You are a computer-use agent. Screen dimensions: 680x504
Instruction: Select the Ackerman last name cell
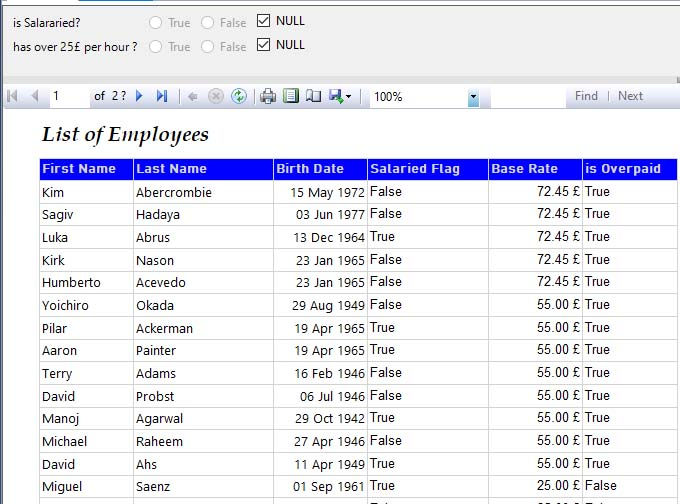point(203,328)
